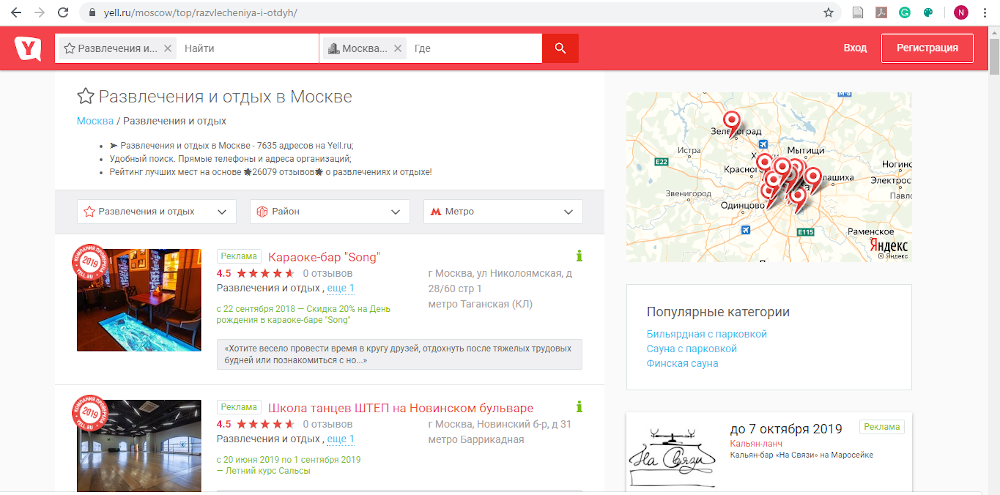Click '0 отзывов' for Школа танцев ШТЕП

(x=327, y=424)
